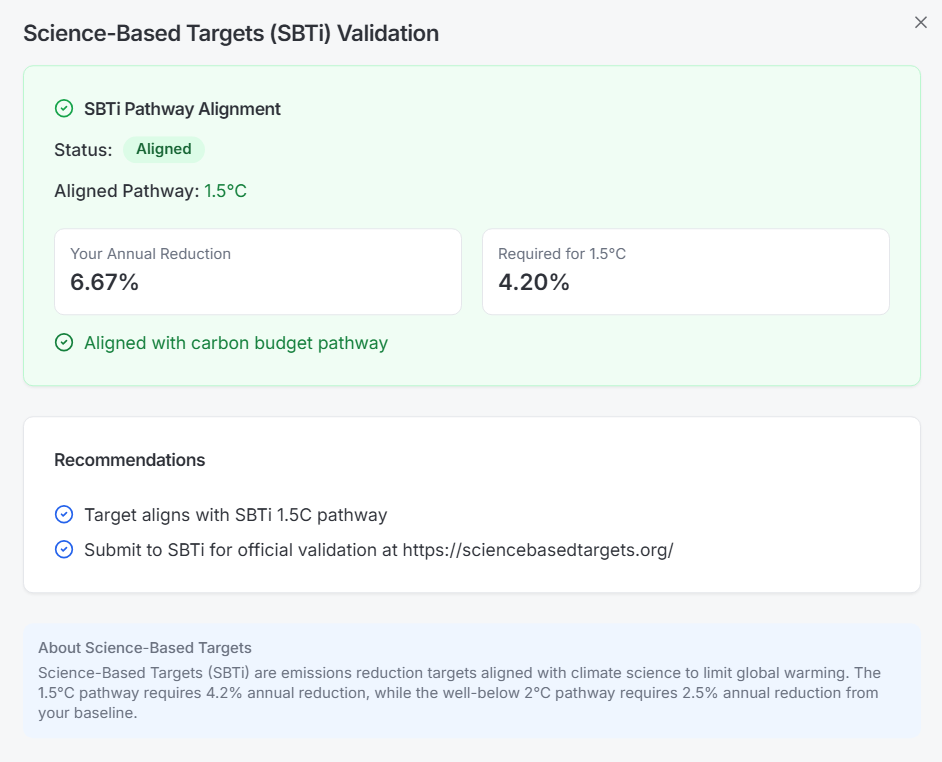Viewport: 942px width, 762px height.
Task: Click the 6.67% annual reduction value
Action: (x=105, y=282)
